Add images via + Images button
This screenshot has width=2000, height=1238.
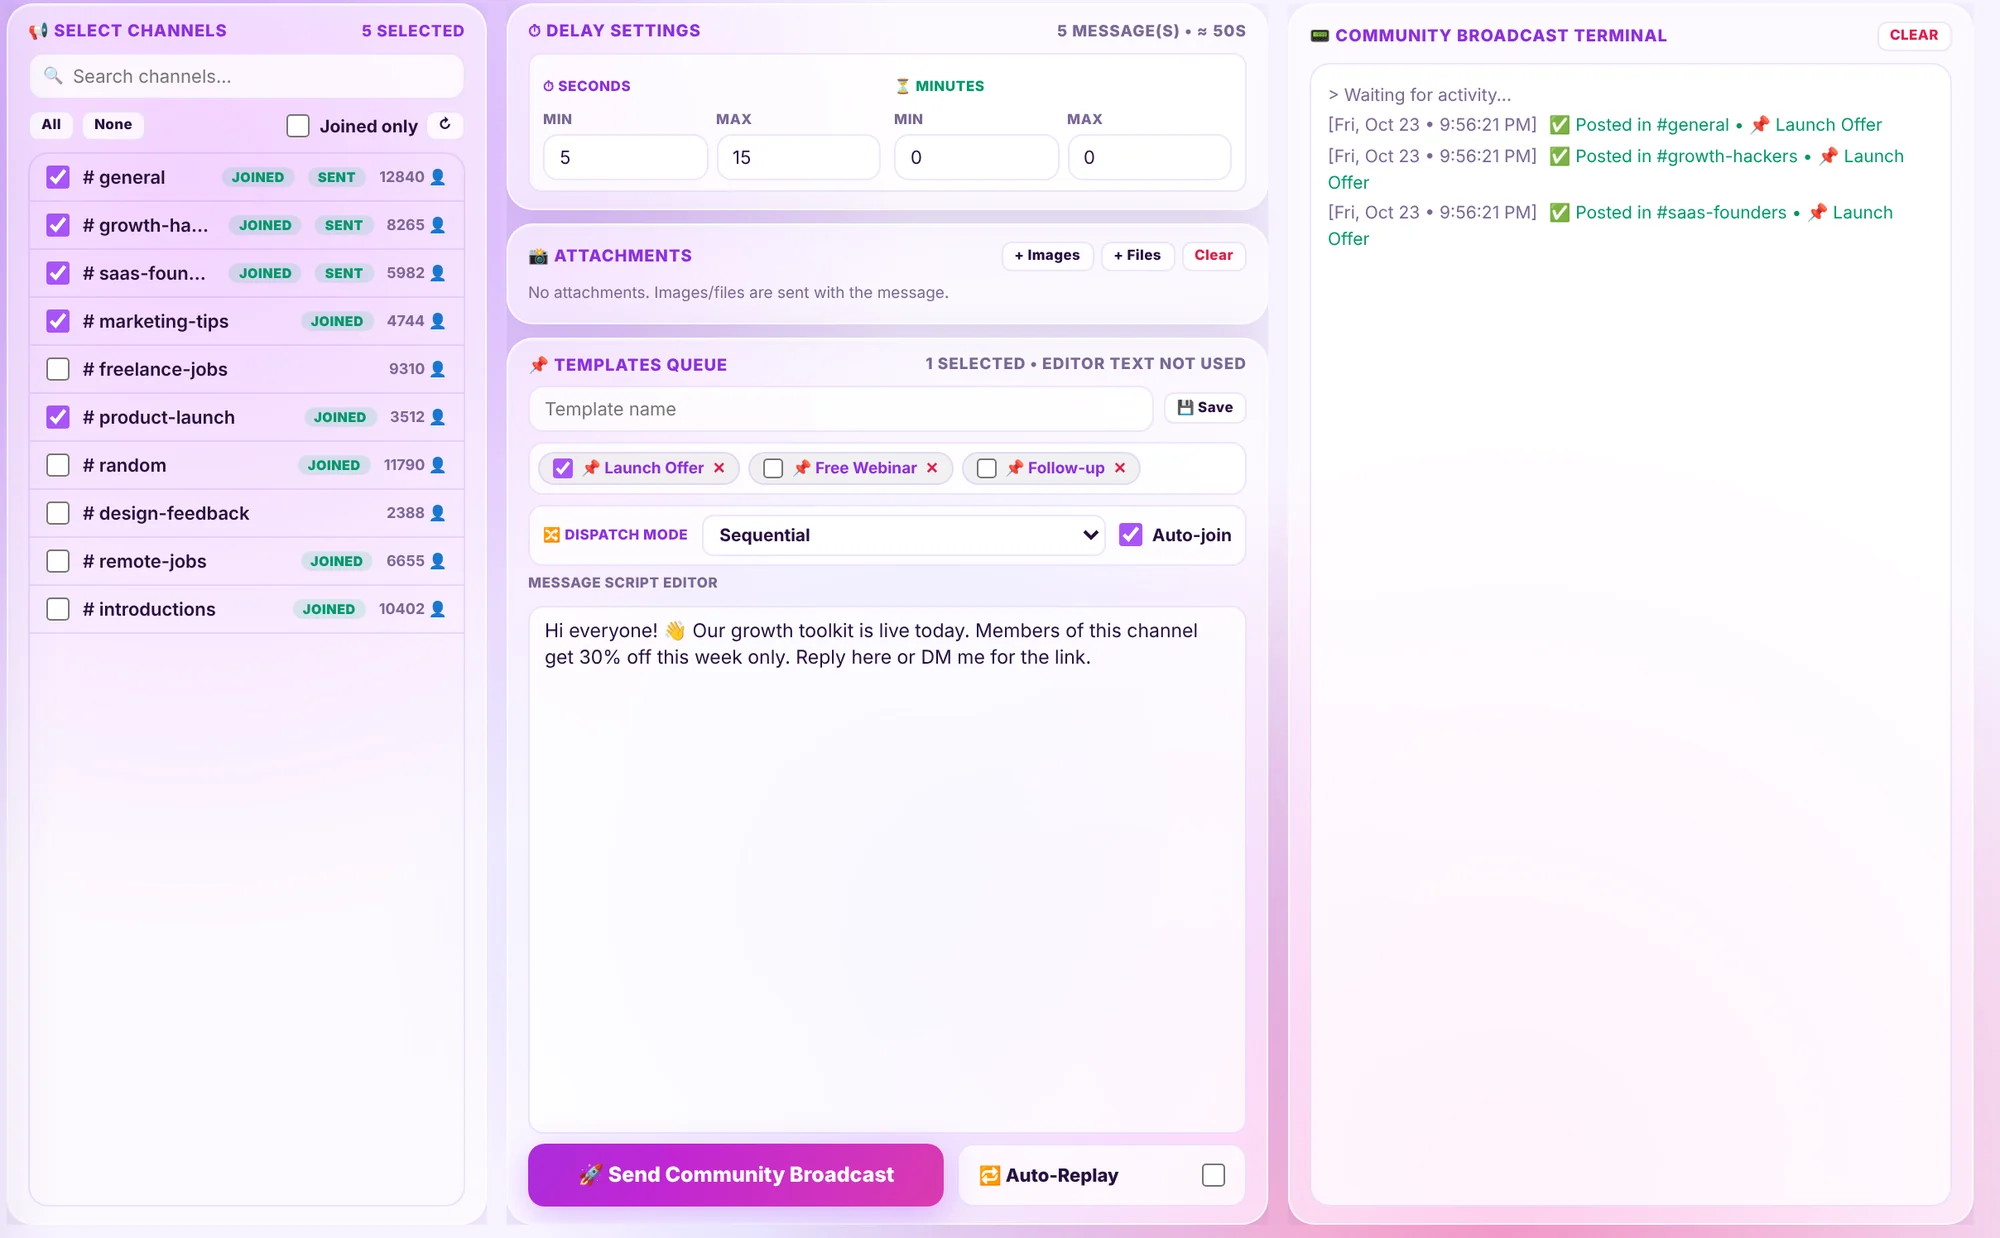[x=1047, y=255]
